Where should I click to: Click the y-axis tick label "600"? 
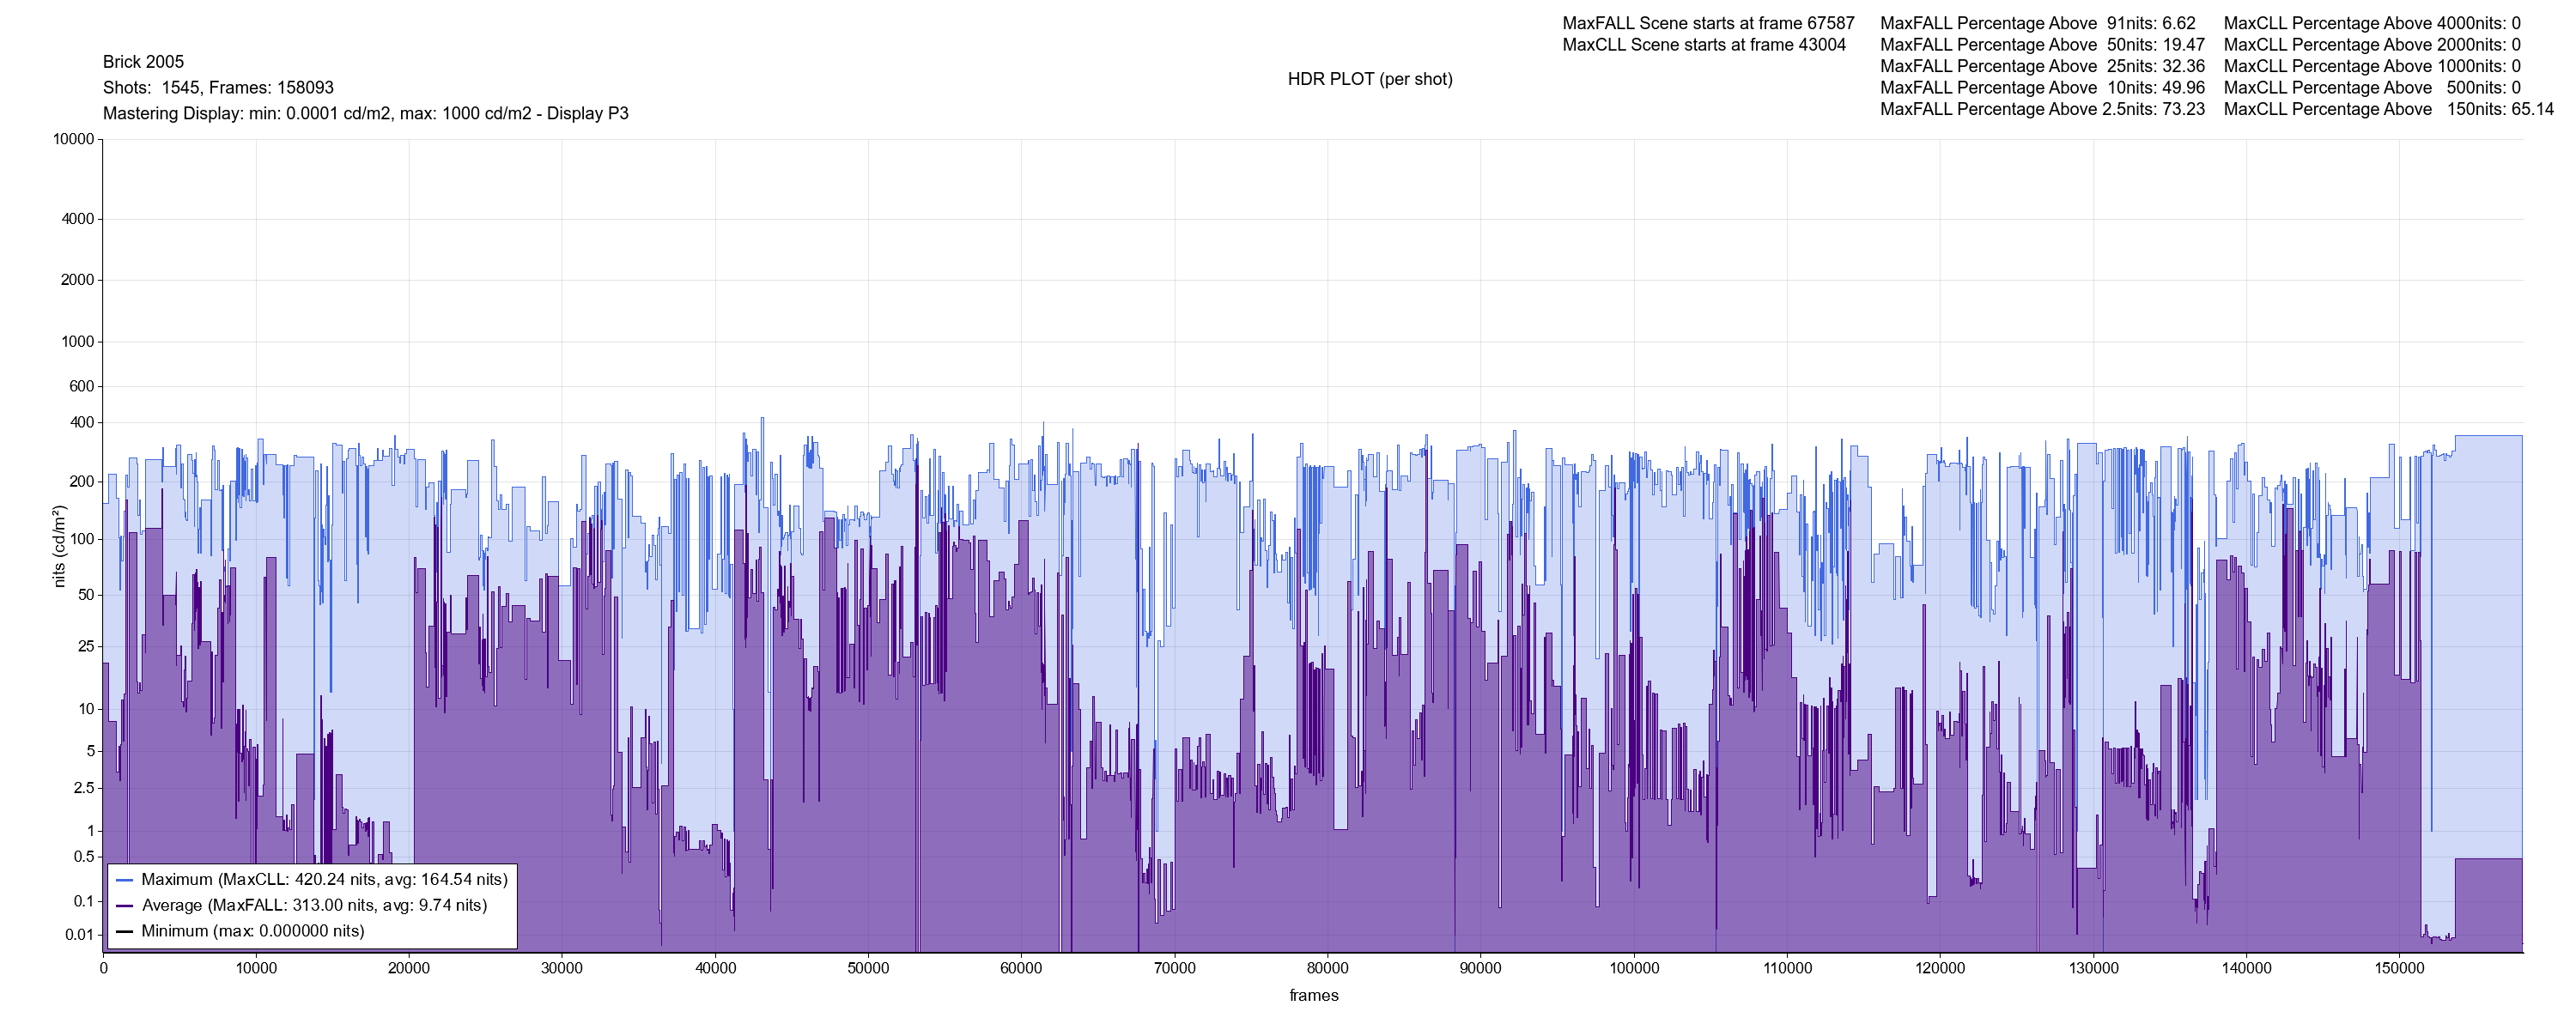coord(82,386)
